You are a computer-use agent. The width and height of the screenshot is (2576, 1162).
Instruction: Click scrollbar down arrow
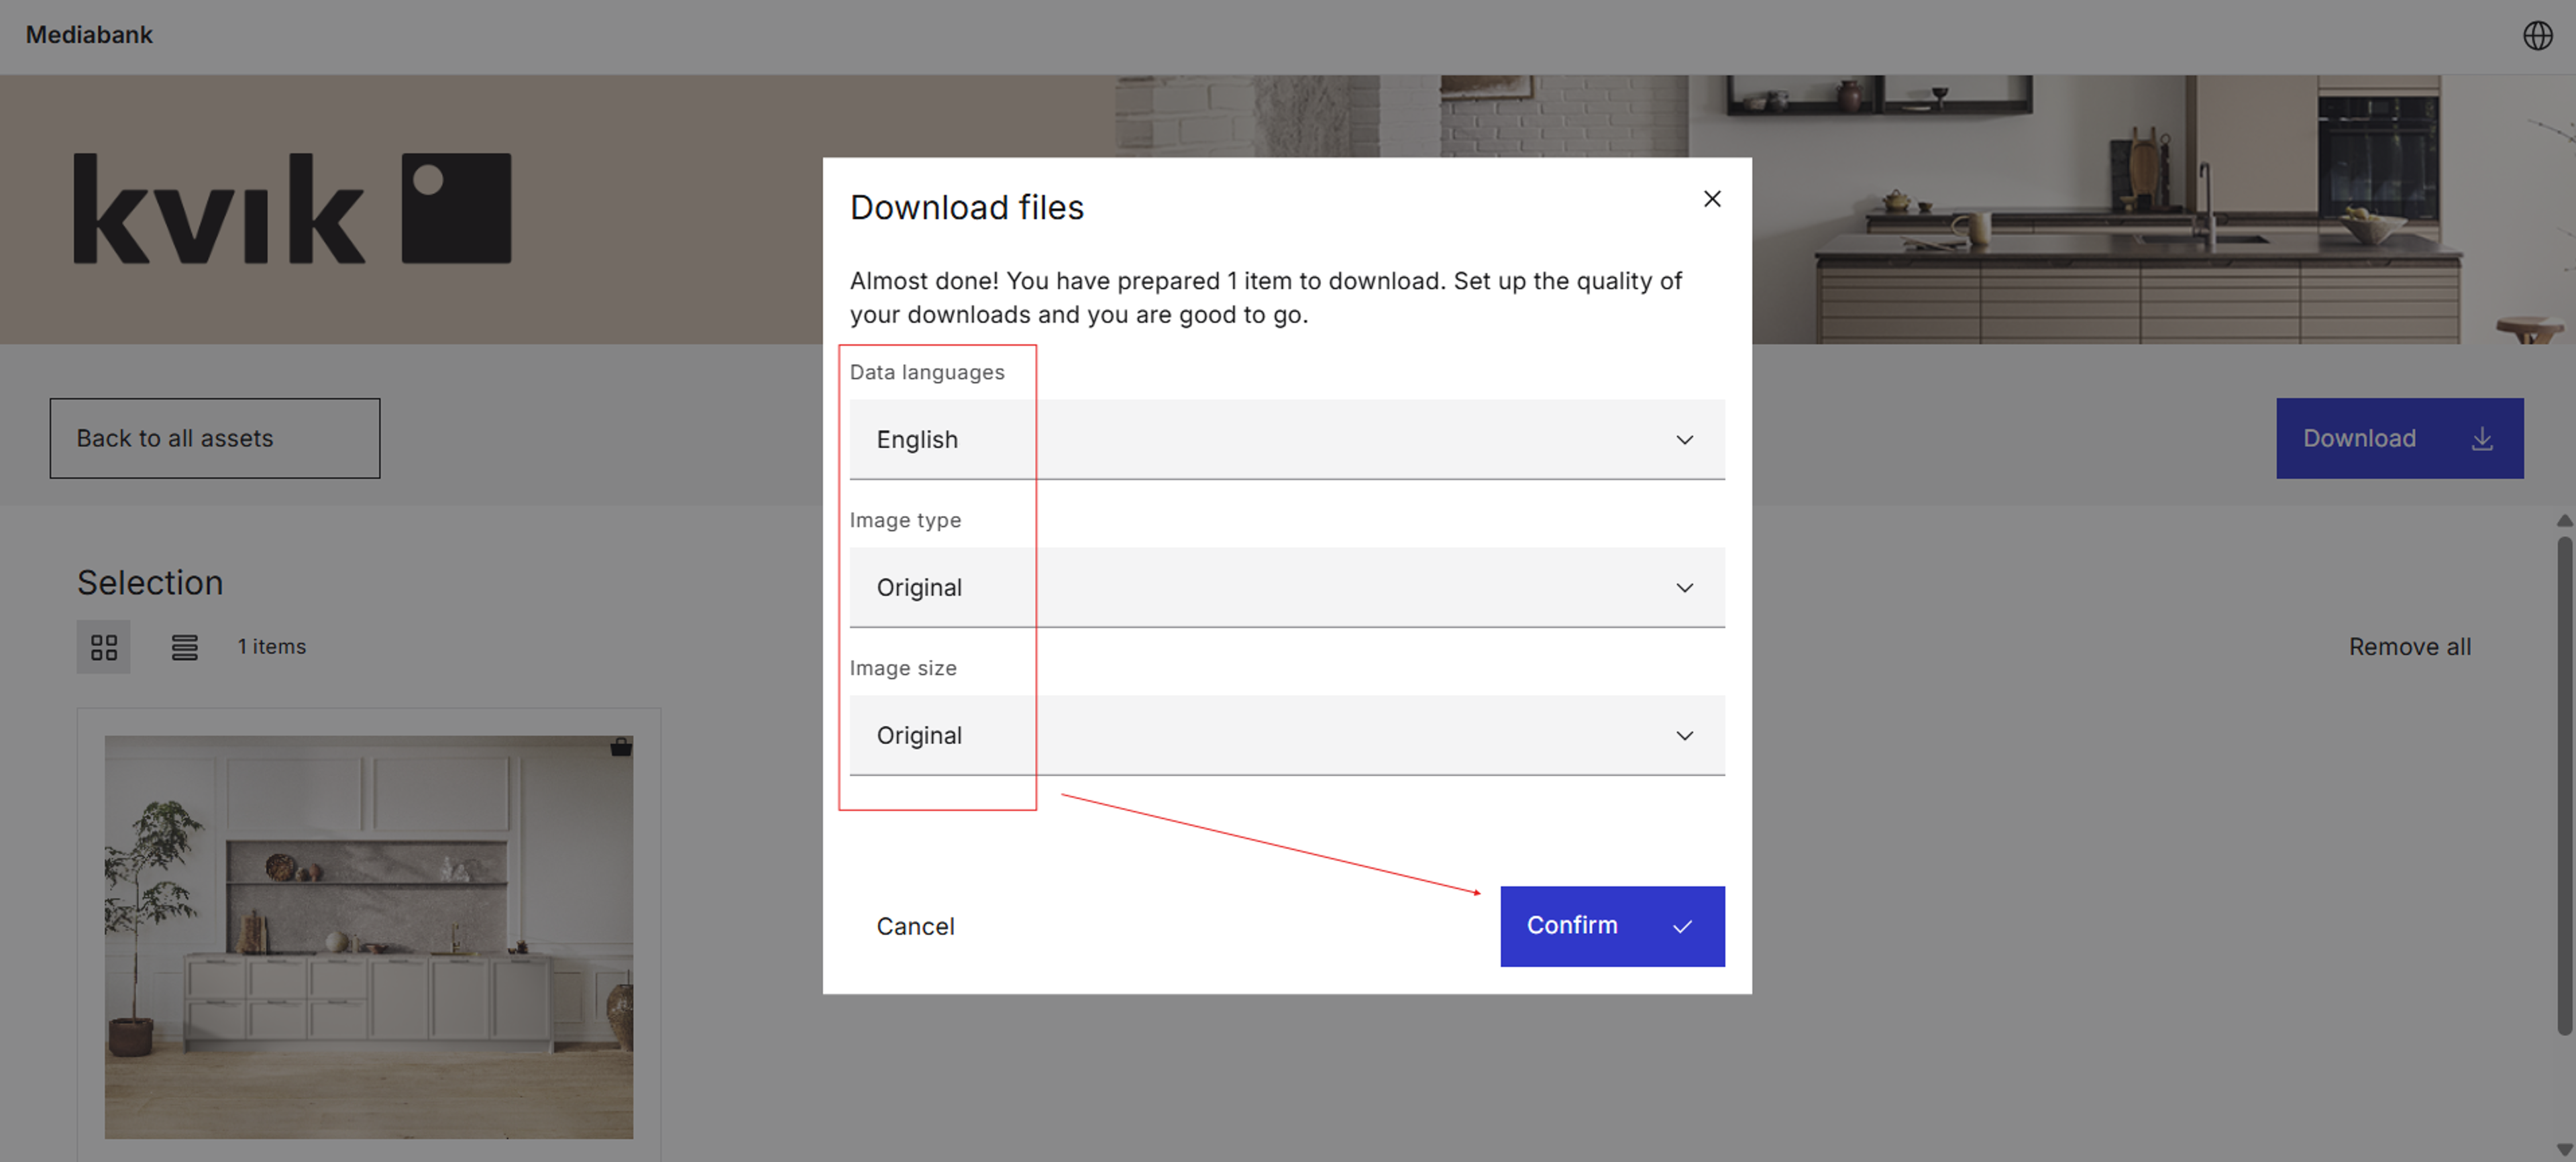coord(2564,1150)
